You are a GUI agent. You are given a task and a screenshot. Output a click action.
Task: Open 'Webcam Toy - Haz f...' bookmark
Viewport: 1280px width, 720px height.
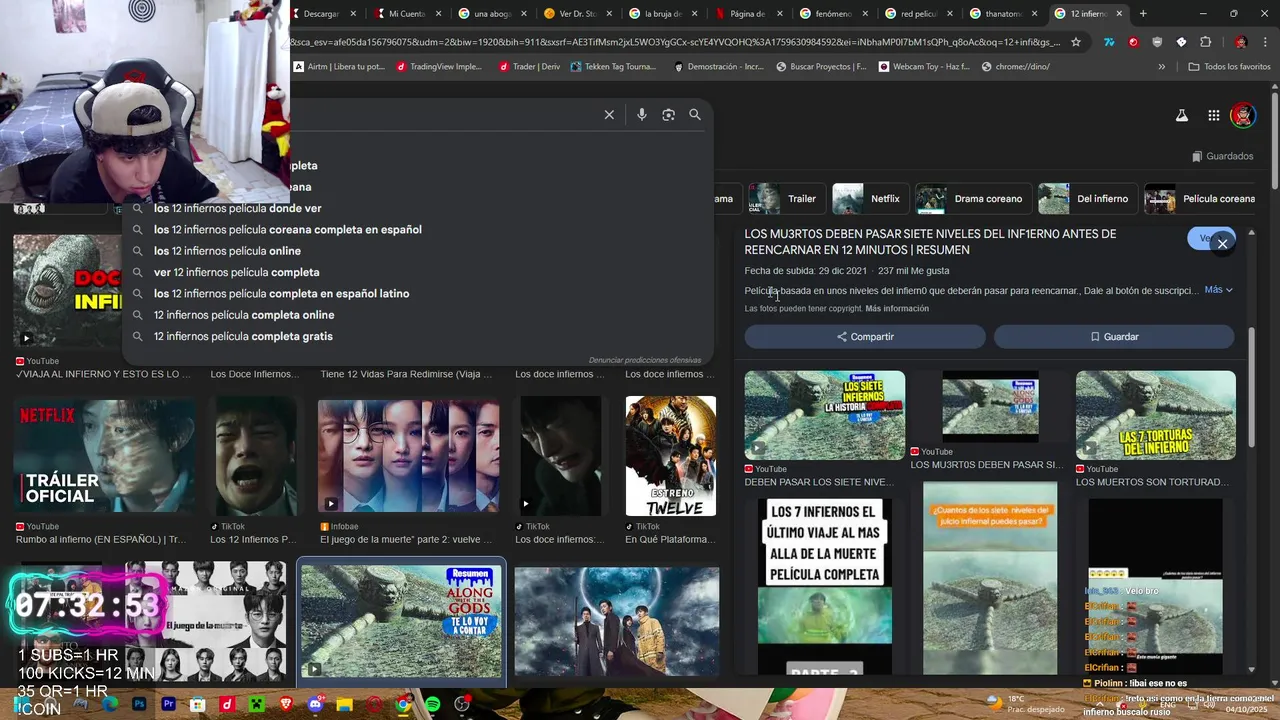coord(925,67)
